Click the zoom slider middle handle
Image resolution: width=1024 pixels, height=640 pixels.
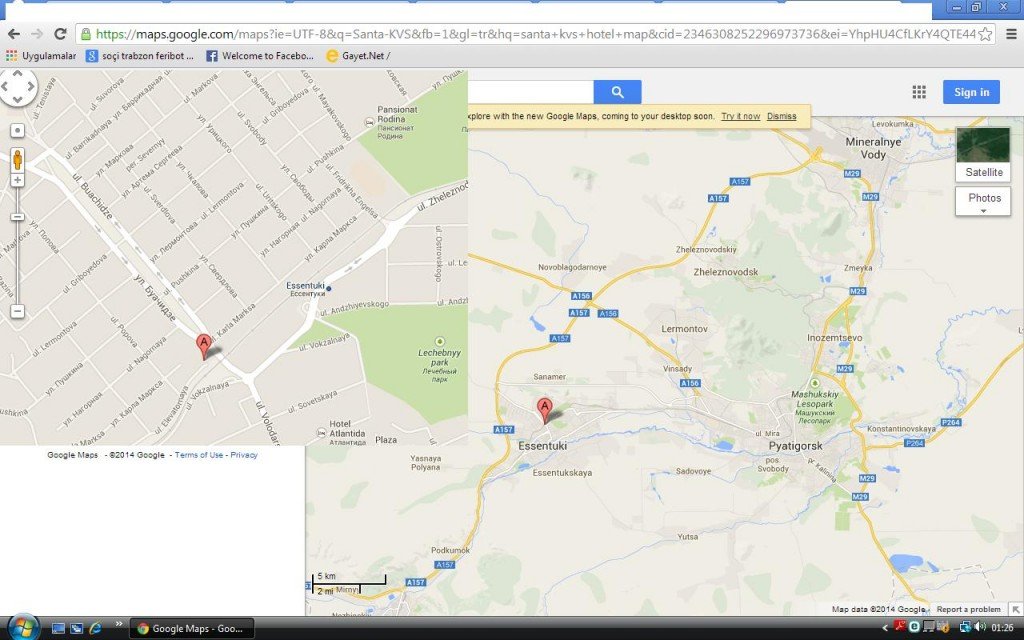17,216
